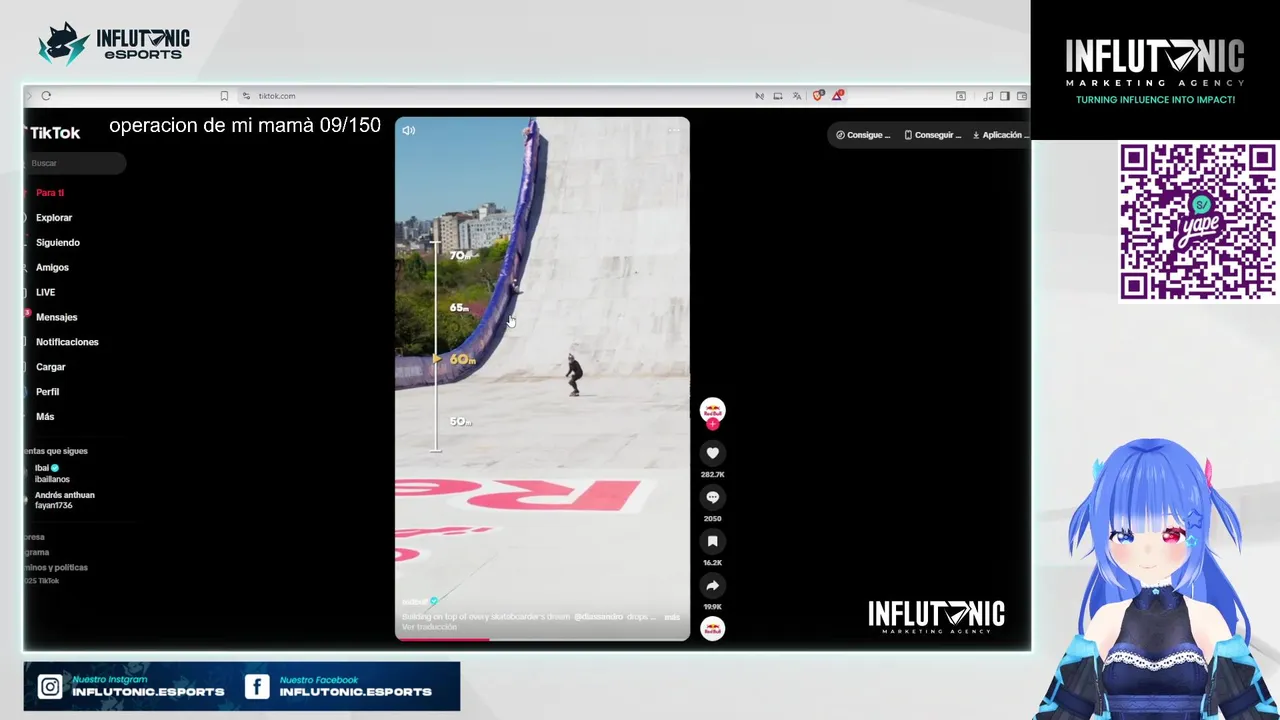Screen dimensions: 1280x720
Task: Open Amigos section
Action: click(x=52, y=268)
